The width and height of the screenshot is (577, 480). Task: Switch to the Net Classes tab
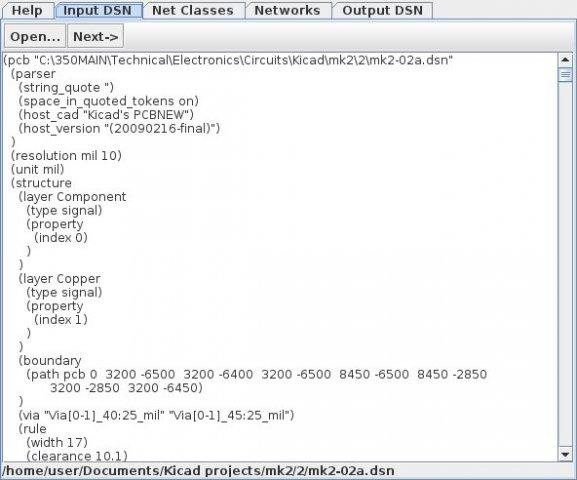pos(193,10)
